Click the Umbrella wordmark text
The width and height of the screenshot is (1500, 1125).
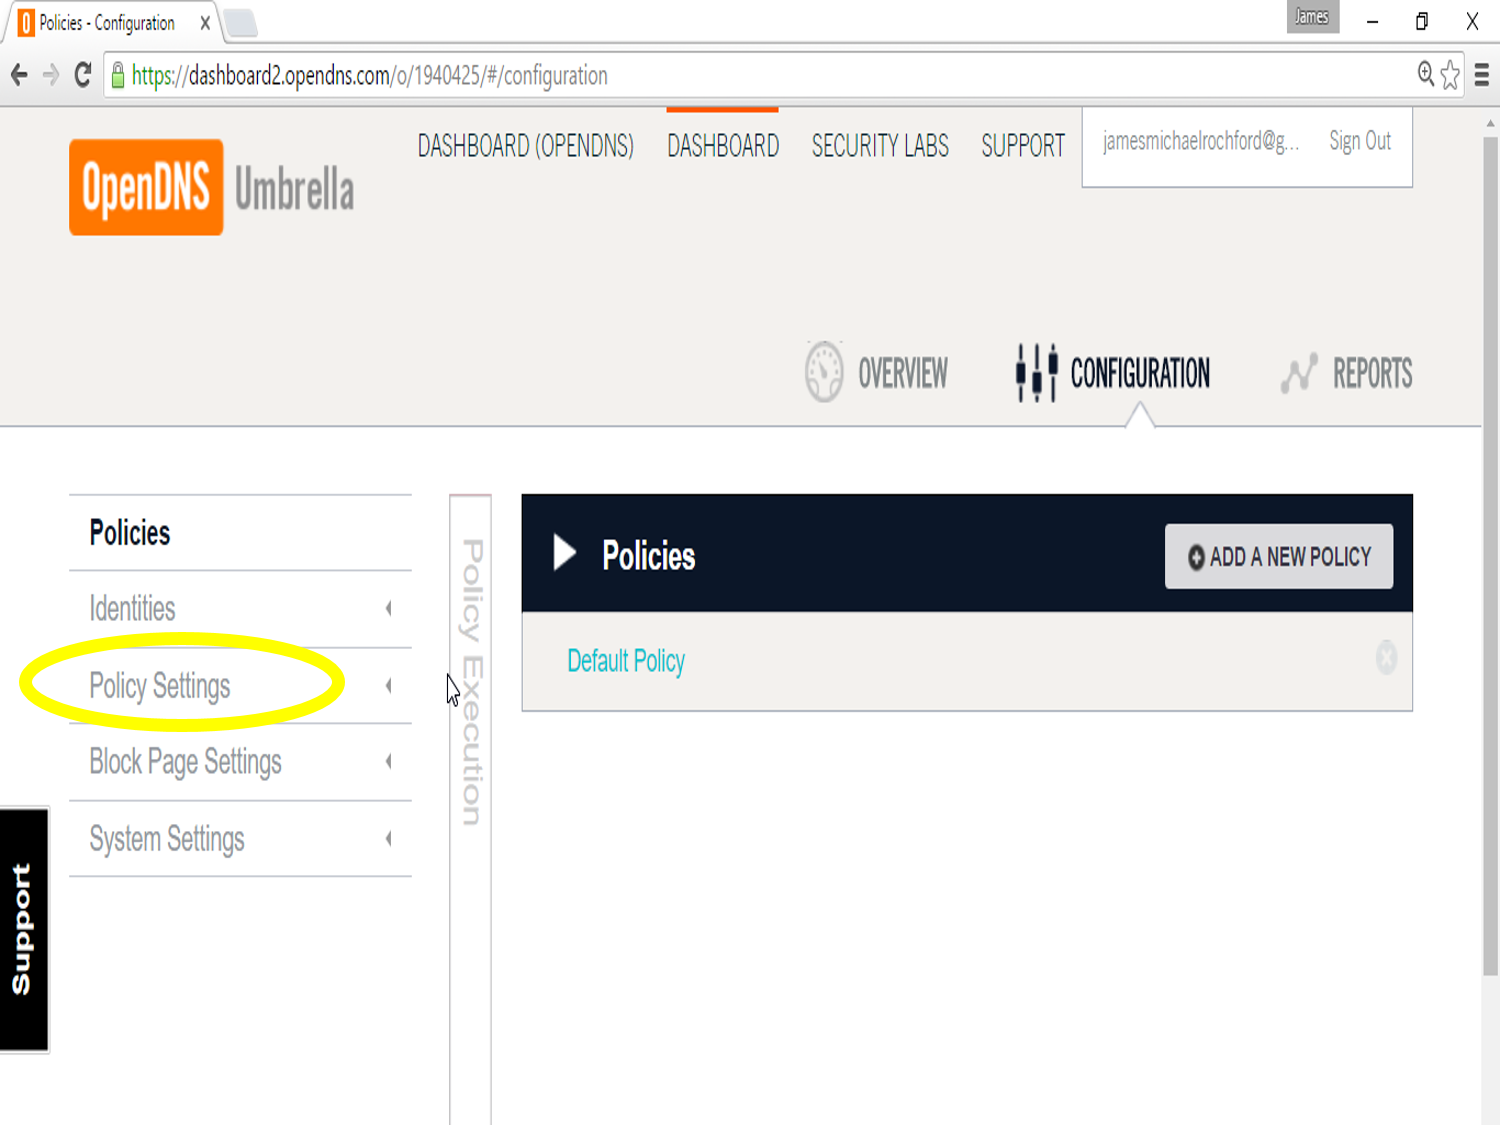click(294, 190)
